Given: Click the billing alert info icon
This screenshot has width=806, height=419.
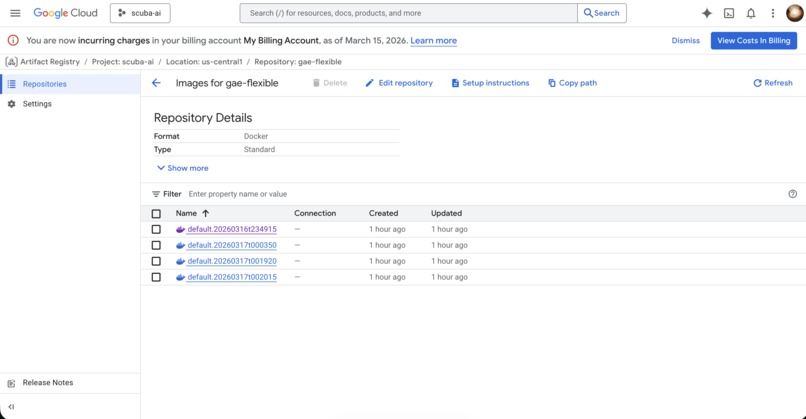Looking at the screenshot, I should (x=13, y=41).
